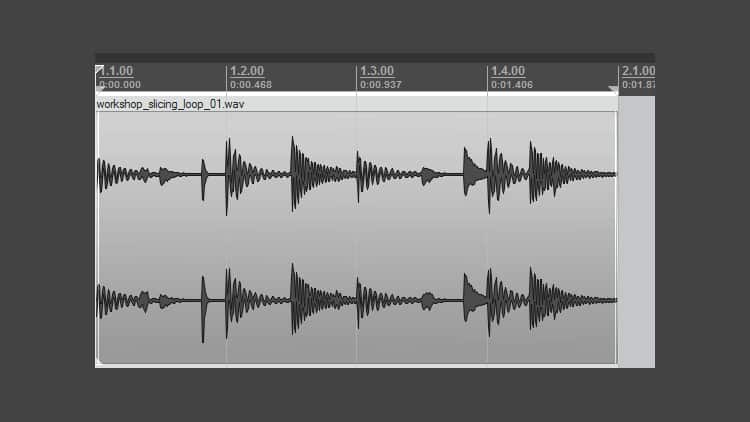The height and width of the screenshot is (422, 750).
Task: Jump to the 1.3.00 ruler position
Action: pos(376,71)
